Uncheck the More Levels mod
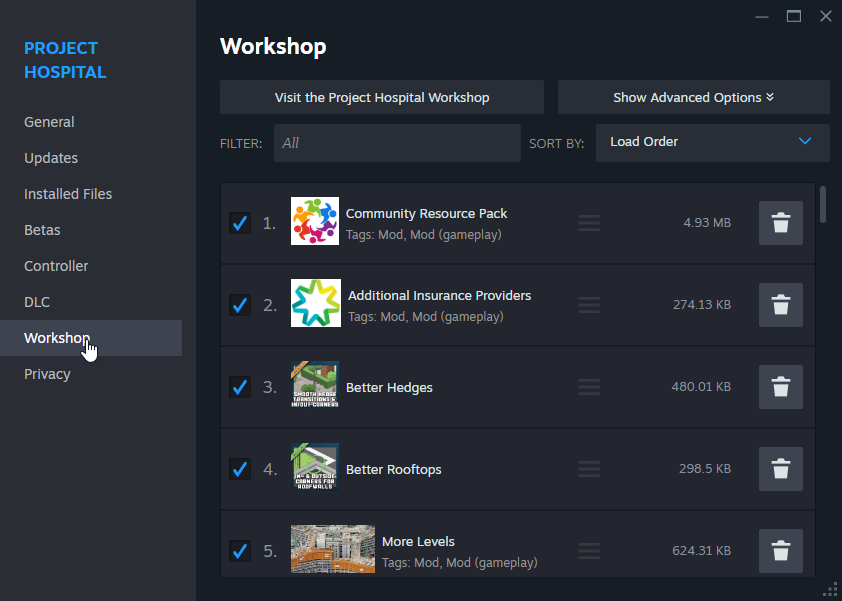Screen dimensions: 842x601 240,551
